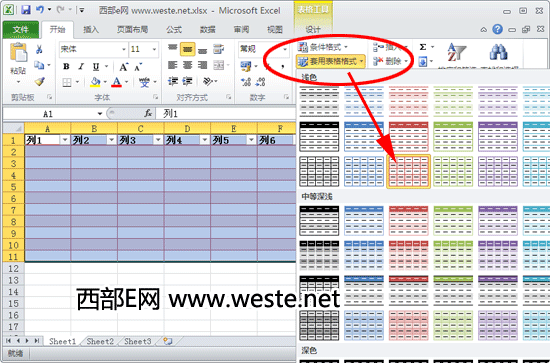Toggle Bold formatting

tap(66, 67)
